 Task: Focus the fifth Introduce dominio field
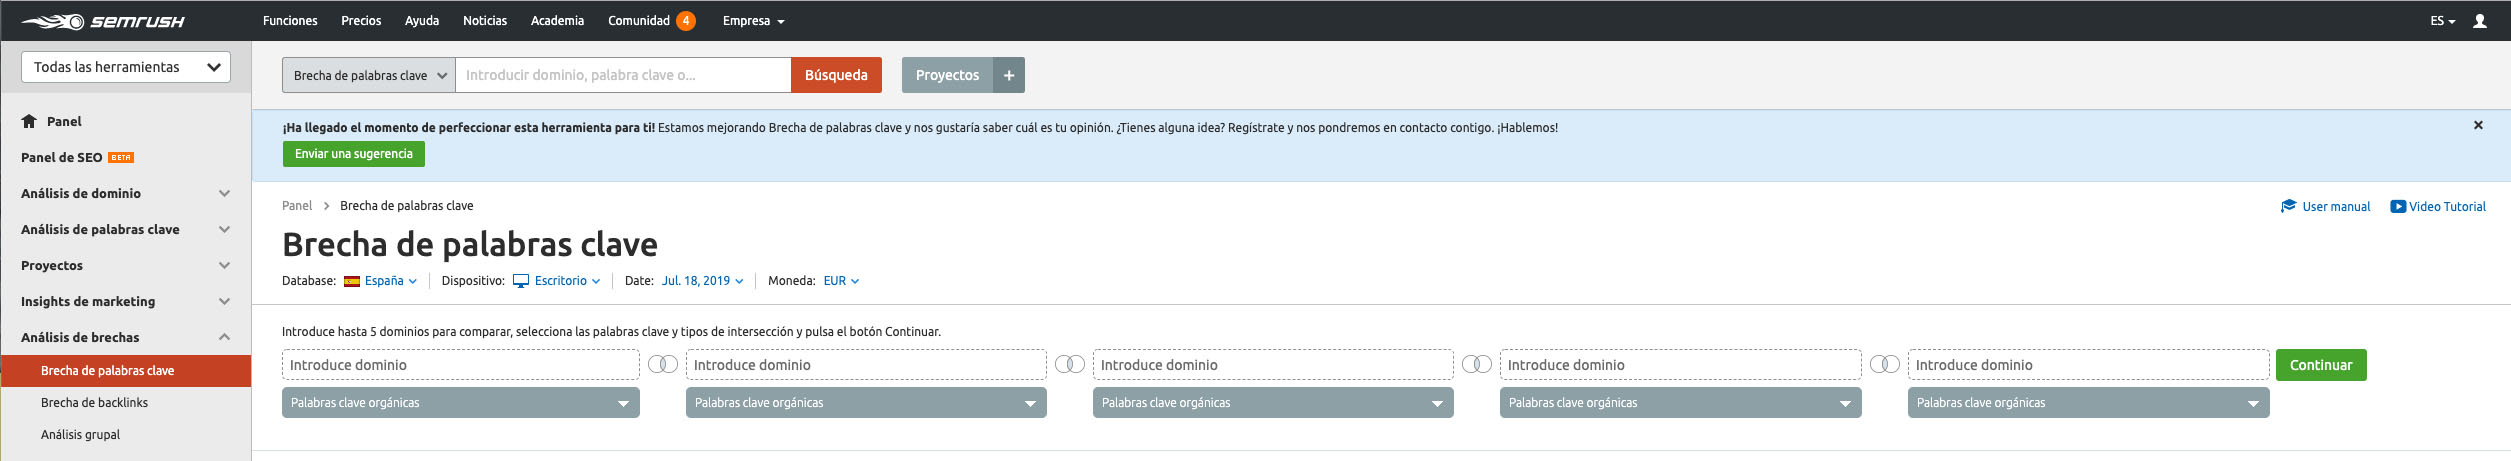click(x=2089, y=365)
